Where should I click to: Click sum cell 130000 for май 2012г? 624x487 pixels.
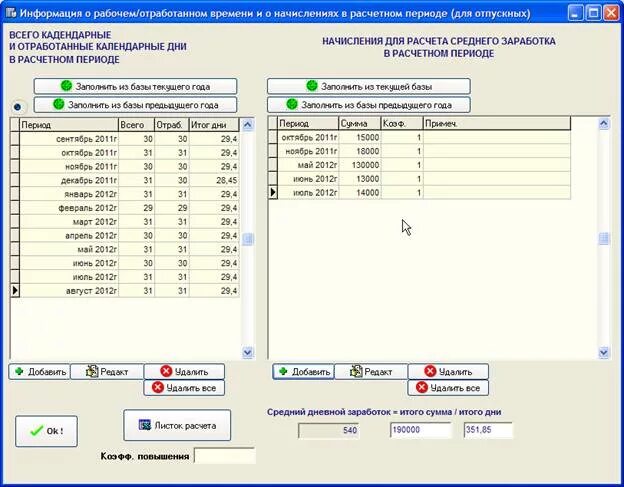pyautogui.click(x=360, y=165)
